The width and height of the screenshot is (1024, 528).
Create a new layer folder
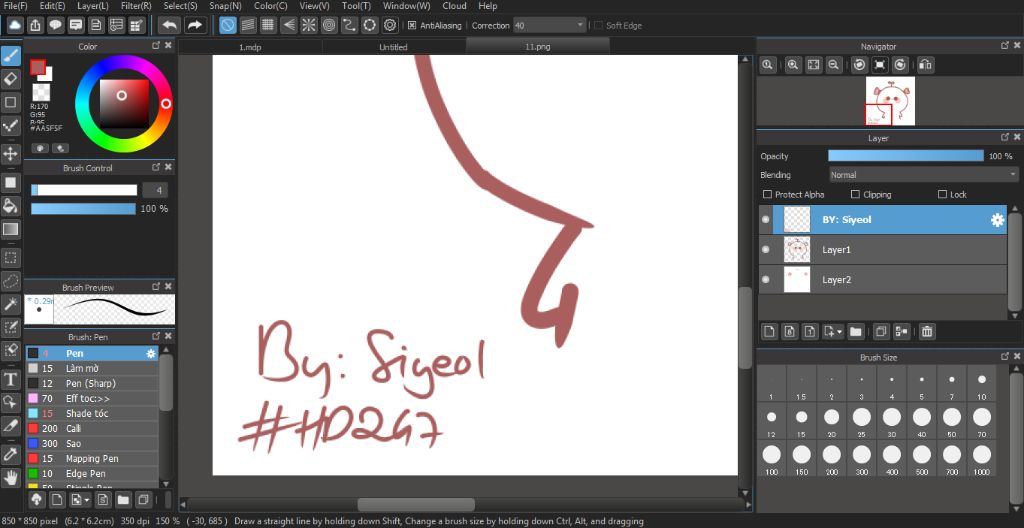[x=855, y=331]
